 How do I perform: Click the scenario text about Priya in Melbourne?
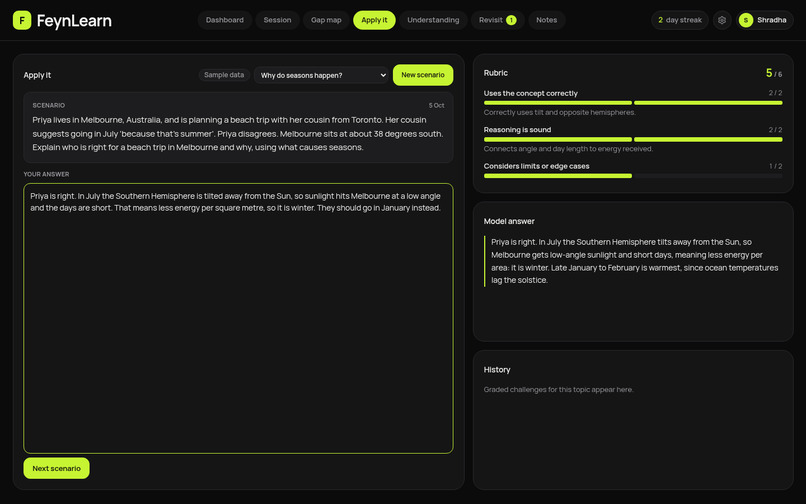pyautogui.click(x=238, y=134)
